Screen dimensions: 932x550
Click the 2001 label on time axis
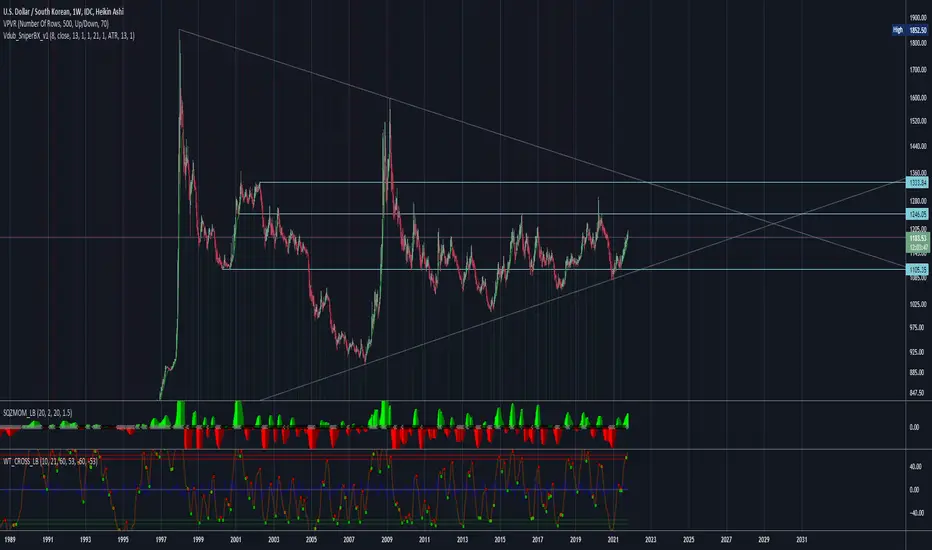(x=236, y=540)
